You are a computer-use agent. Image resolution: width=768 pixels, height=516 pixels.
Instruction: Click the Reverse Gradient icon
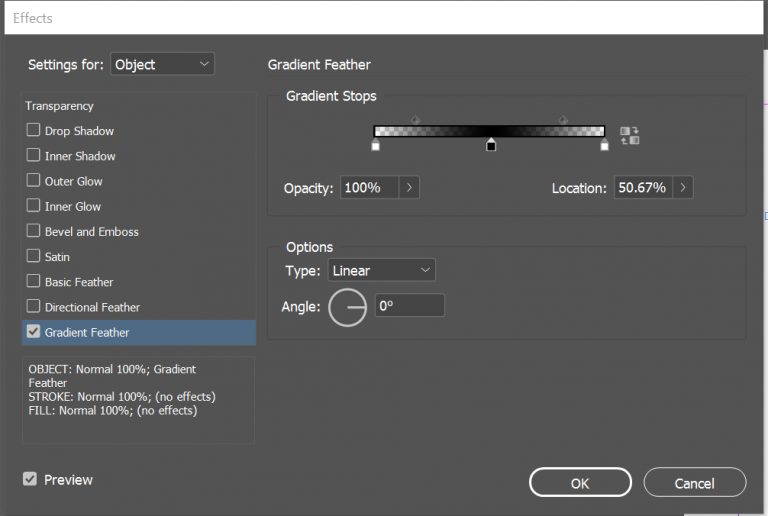coord(629,135)
